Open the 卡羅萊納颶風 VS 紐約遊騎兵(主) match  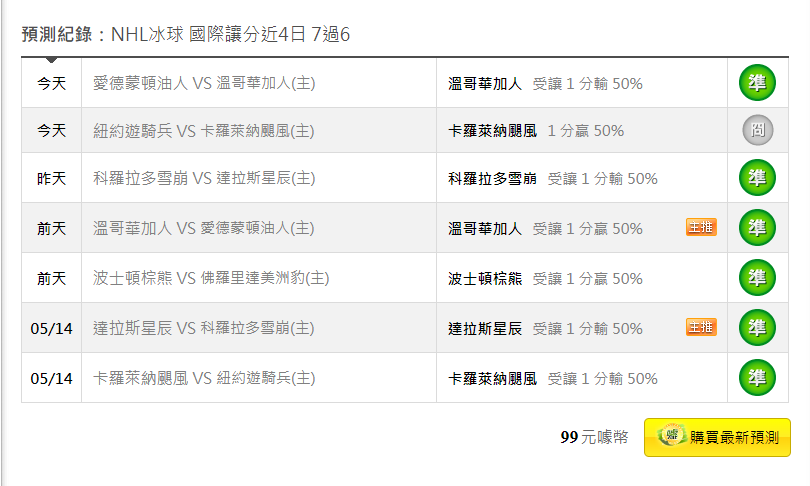point(204,378)
